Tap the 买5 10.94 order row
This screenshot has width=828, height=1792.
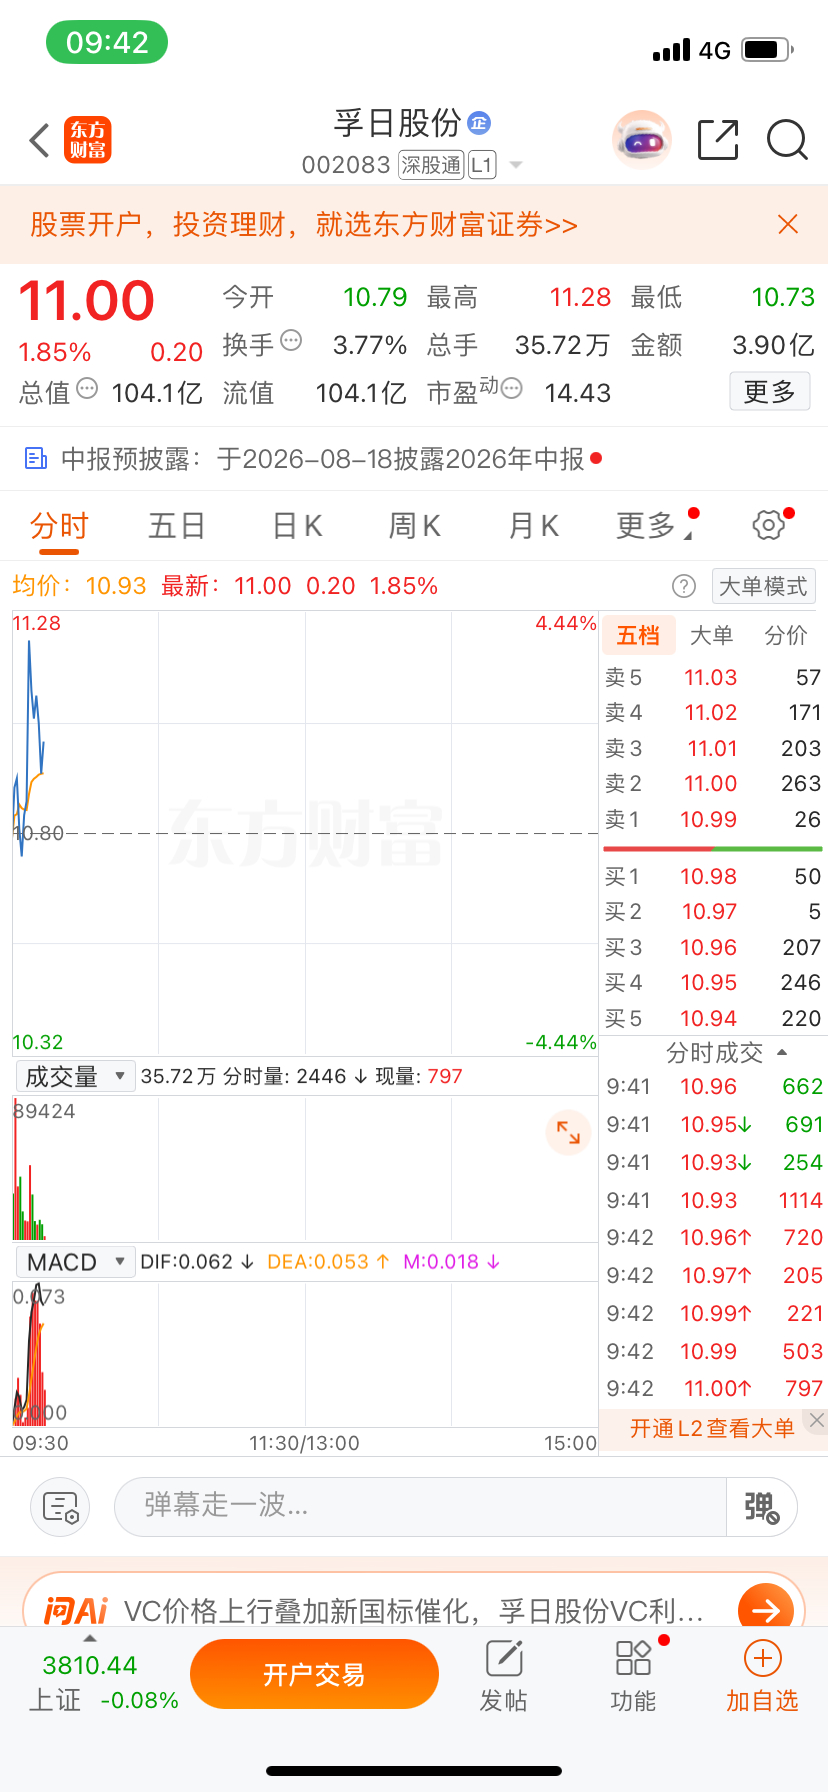tap(713, 1018)
